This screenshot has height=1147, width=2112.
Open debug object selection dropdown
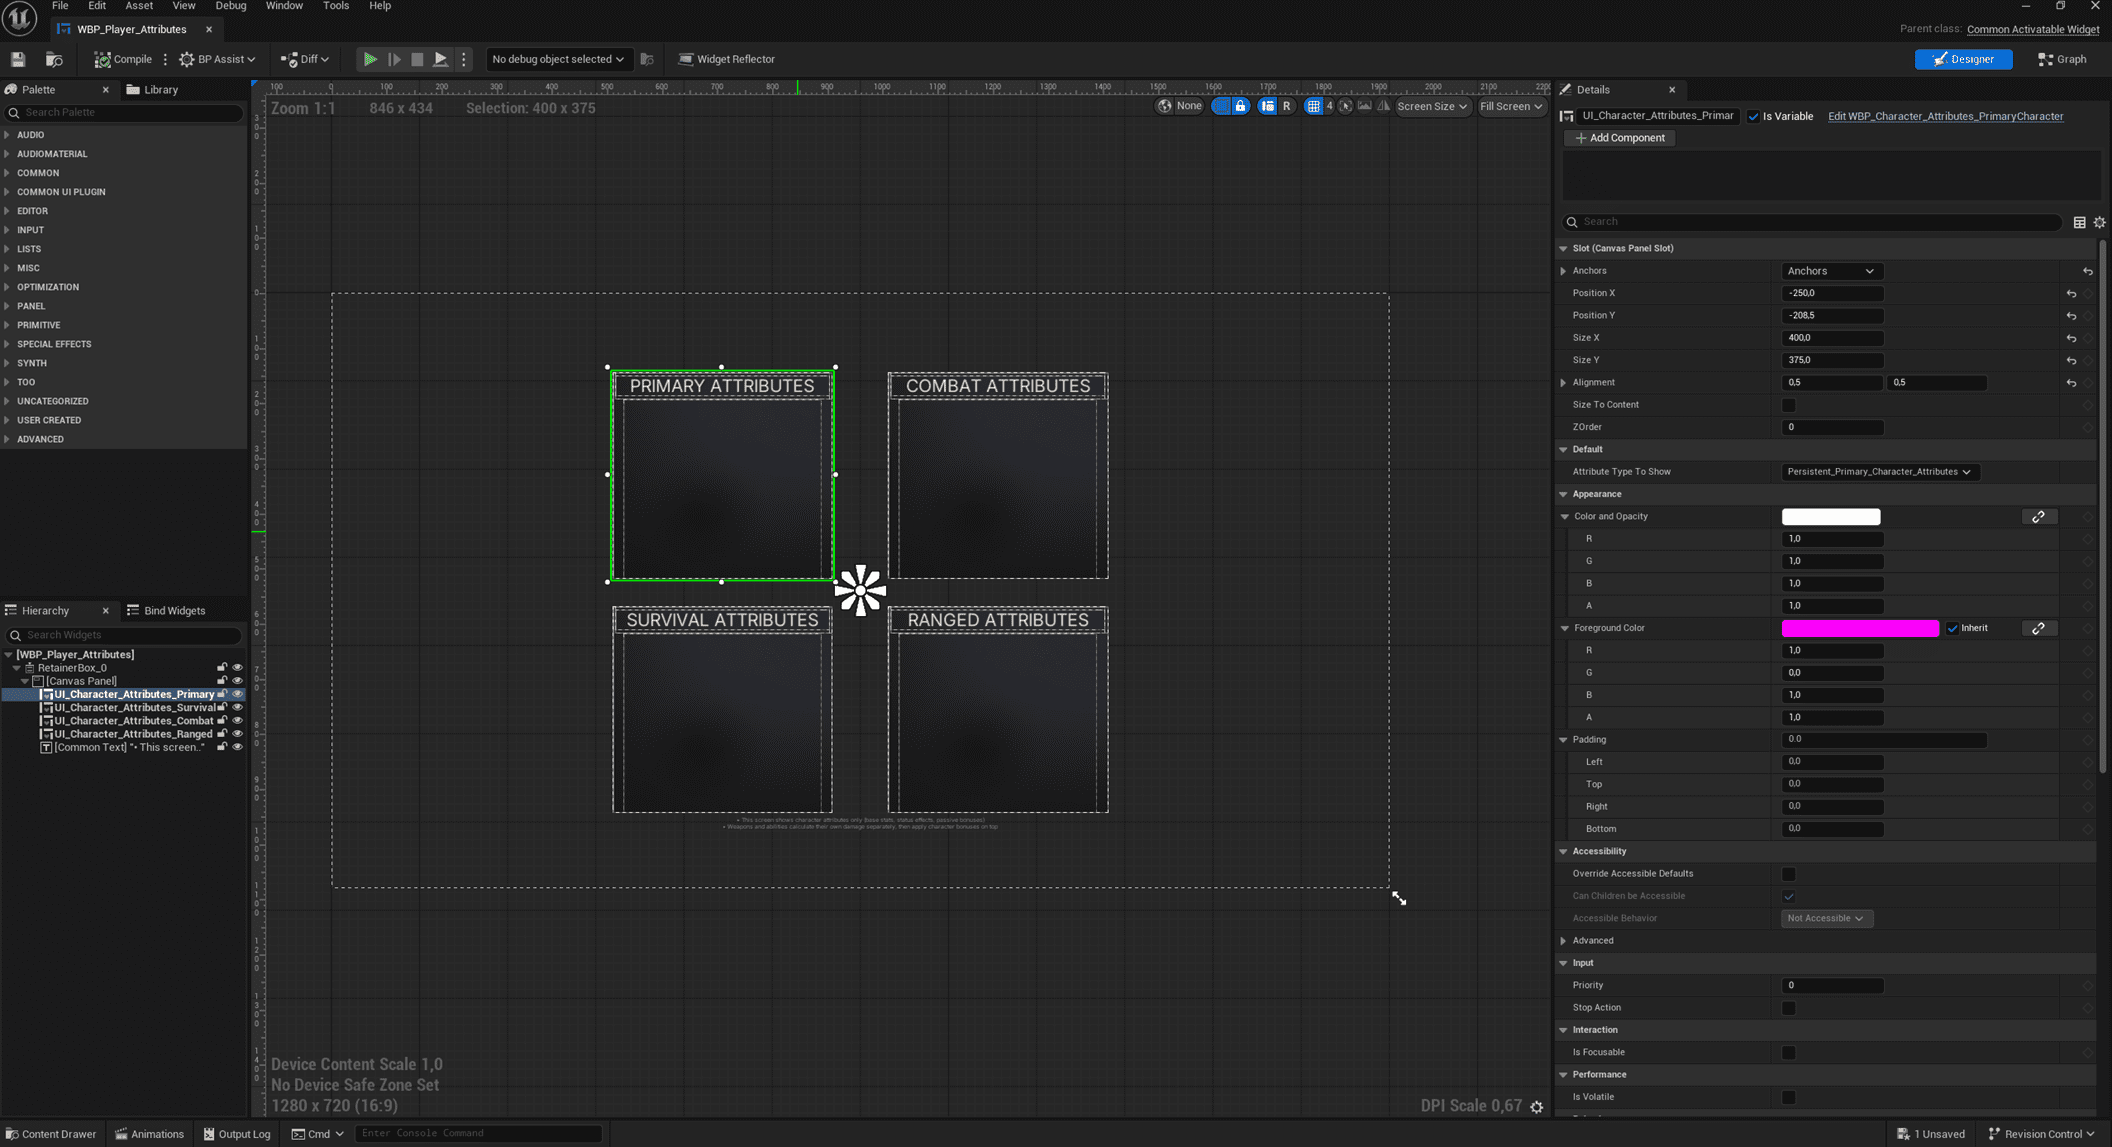click(x=558, y=59)
